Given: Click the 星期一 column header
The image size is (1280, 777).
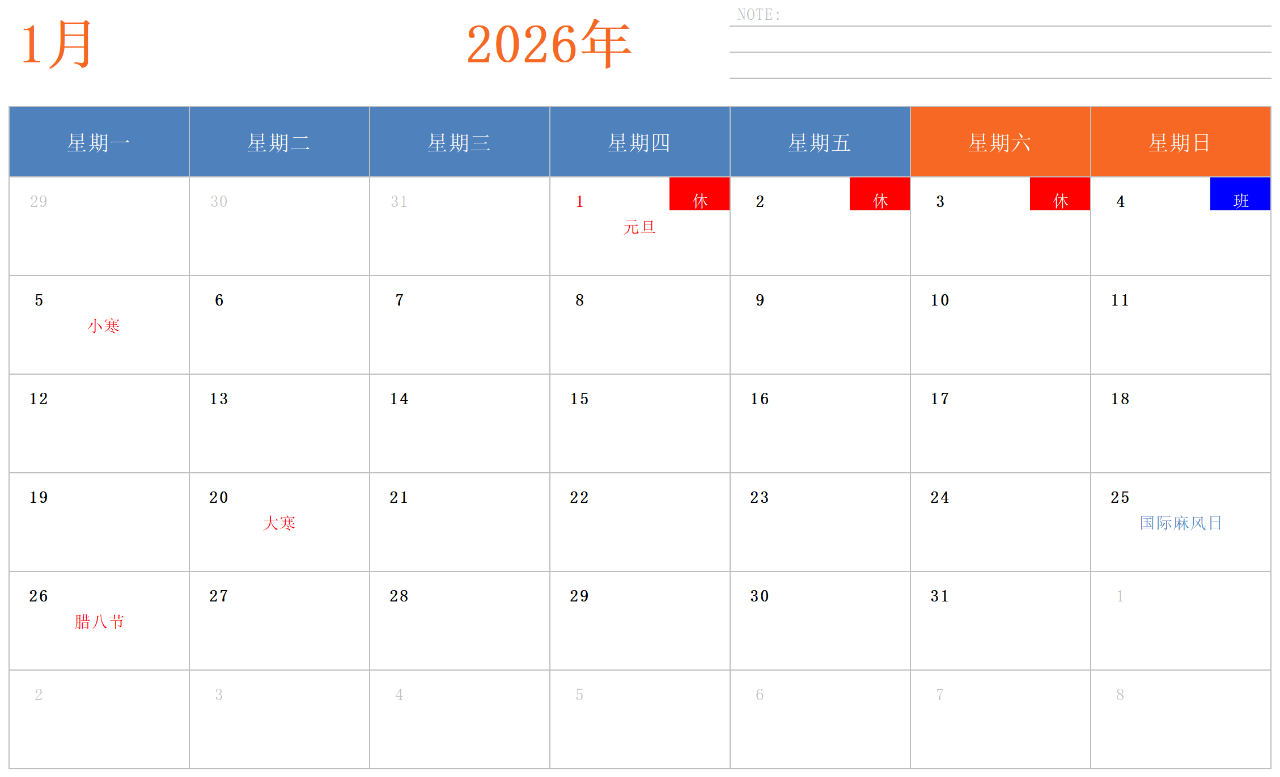Looking at the screenshot, I should click(99, 143).
